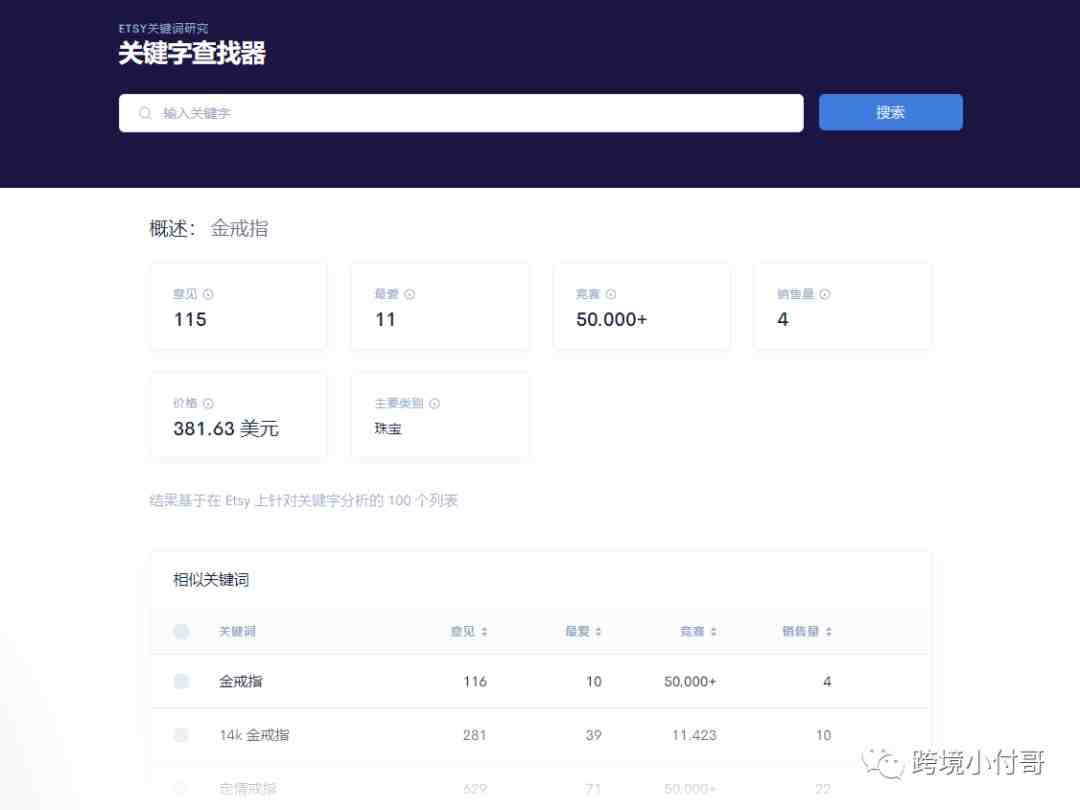1080x810 pixels.
Task: Open info icon beside 主要类别 card label
Action: pyautogui.click(x=435, y=404)
